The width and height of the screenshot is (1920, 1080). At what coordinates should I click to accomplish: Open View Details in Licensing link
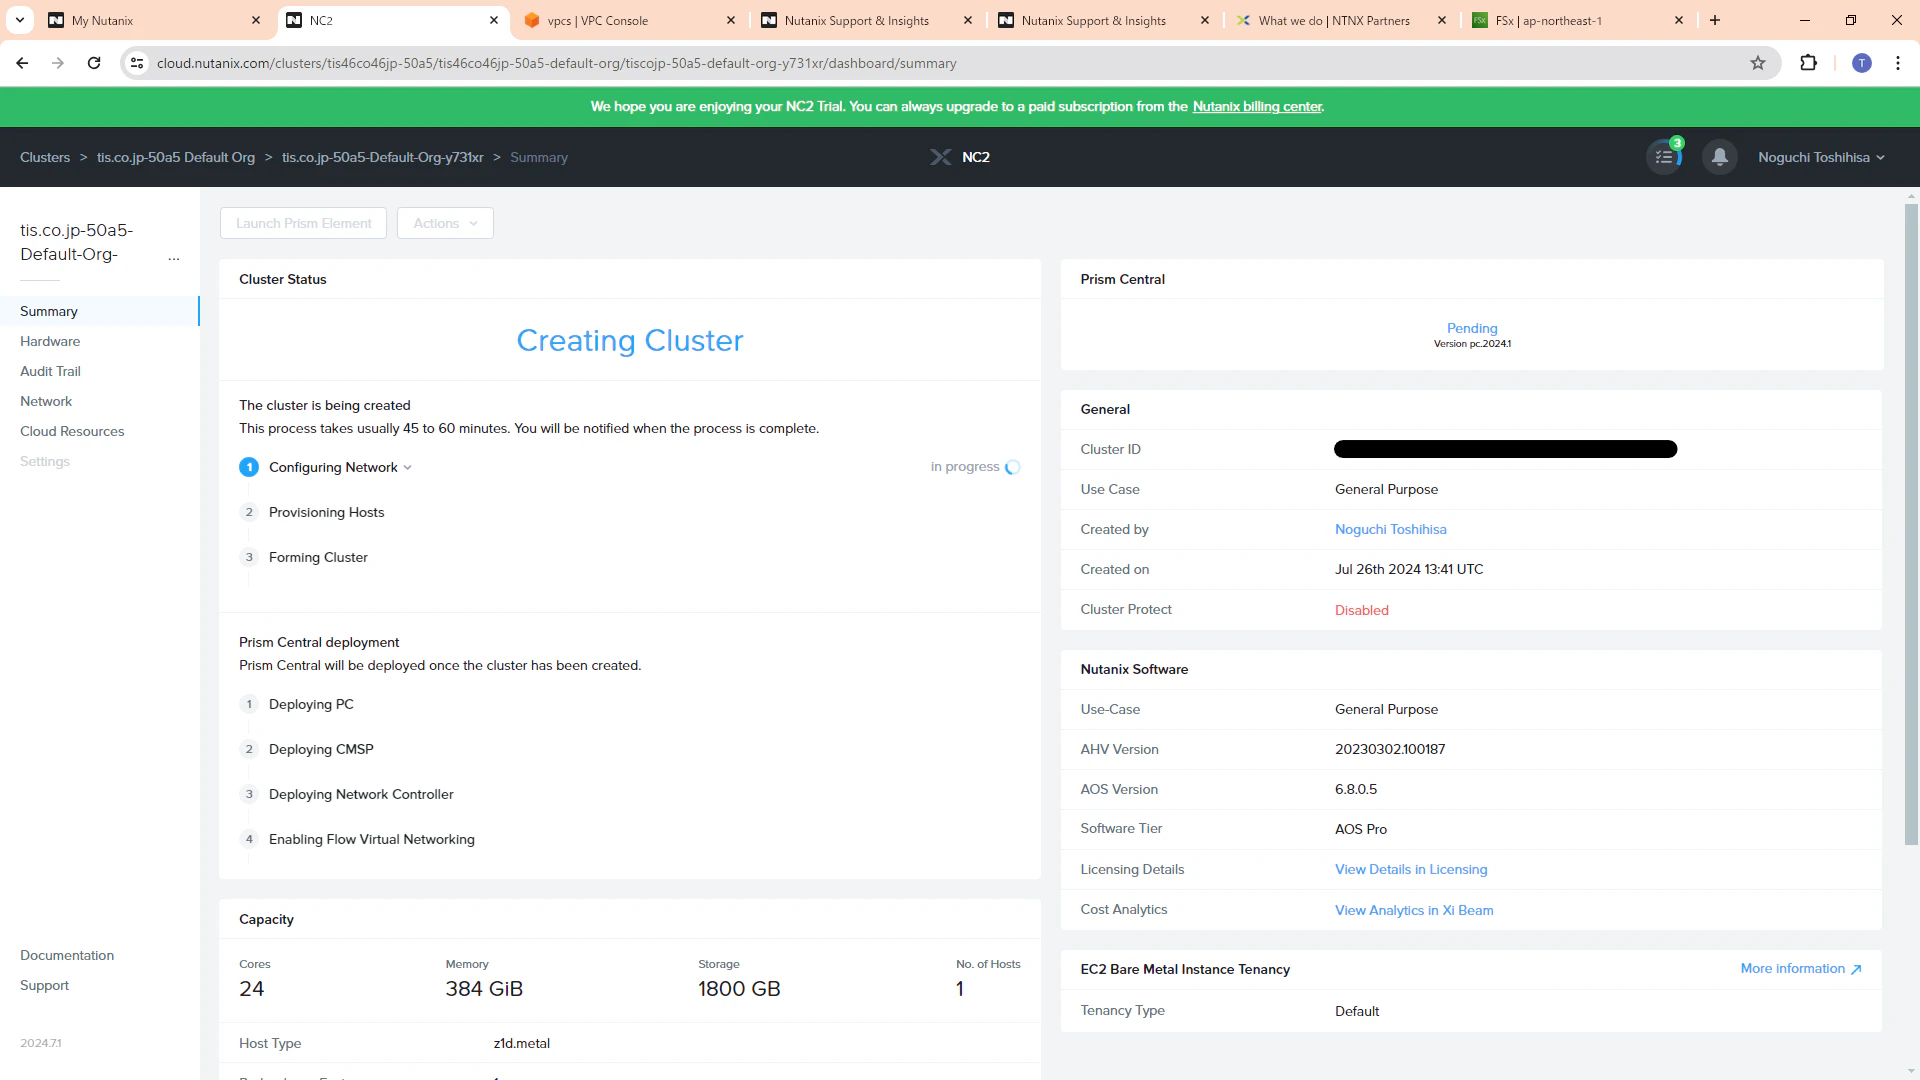click(x=1411, y=869)
